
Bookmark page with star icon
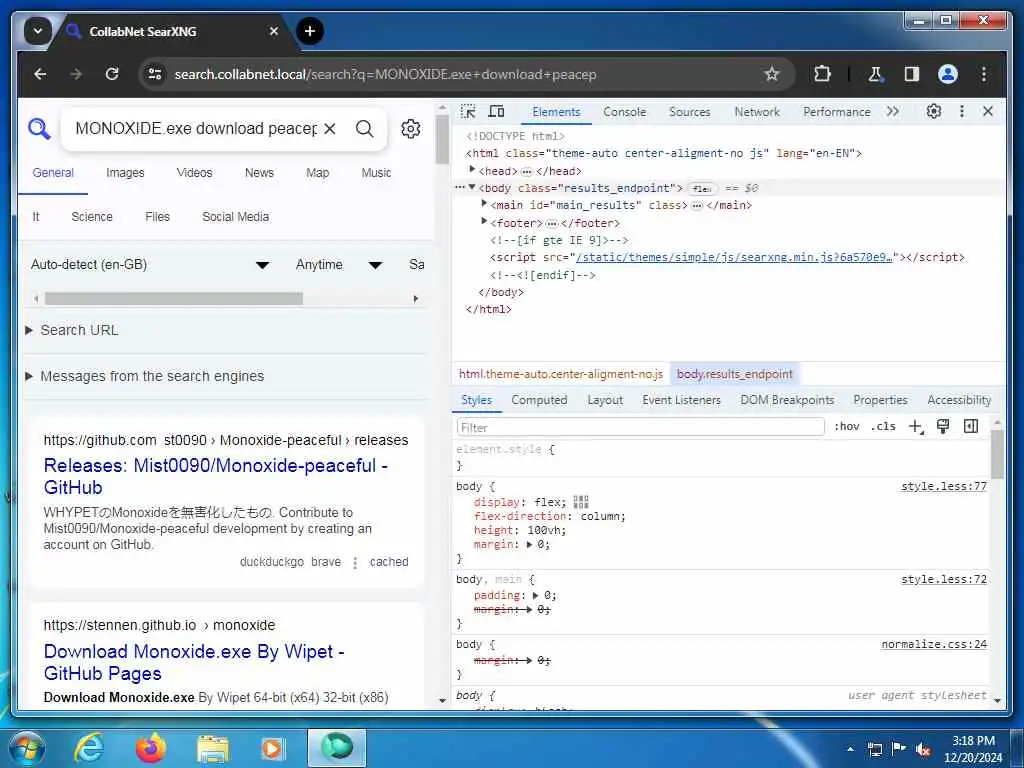[x=772, y=74]
